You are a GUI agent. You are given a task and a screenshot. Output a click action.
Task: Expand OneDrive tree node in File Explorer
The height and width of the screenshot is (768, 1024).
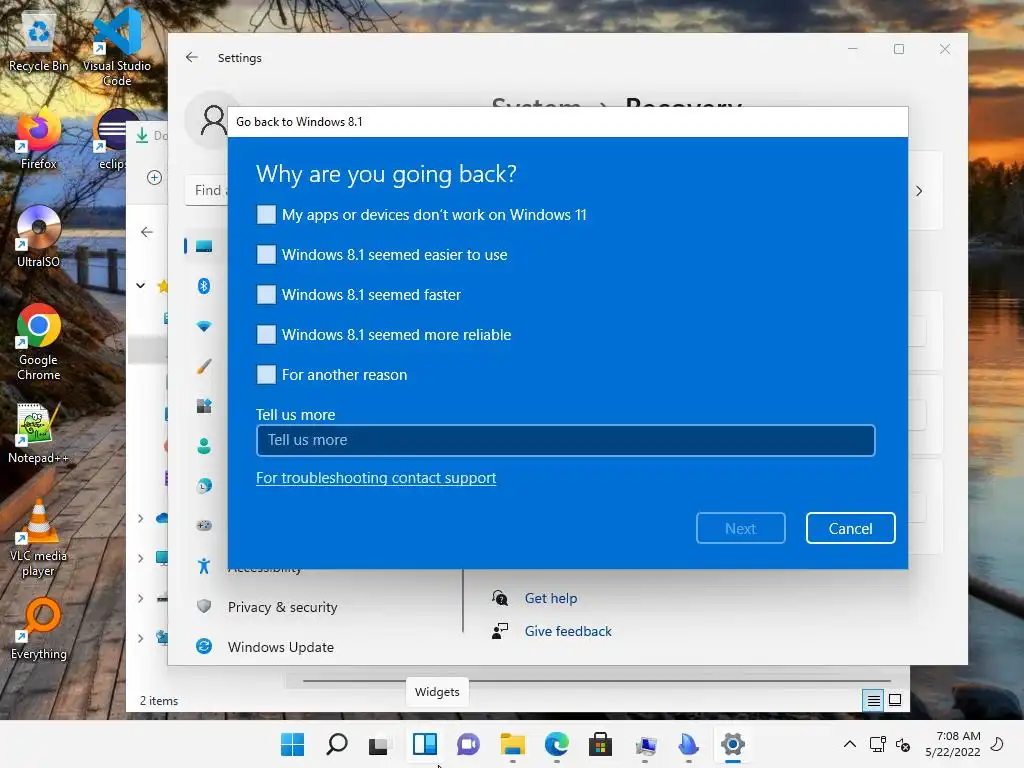click(140, 519)
